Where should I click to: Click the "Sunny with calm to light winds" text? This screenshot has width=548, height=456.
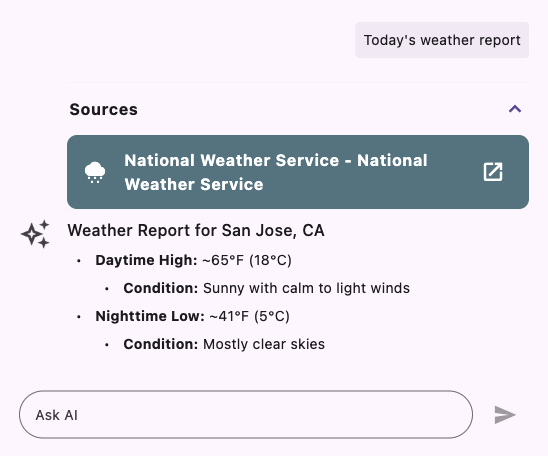coord(307,288)
